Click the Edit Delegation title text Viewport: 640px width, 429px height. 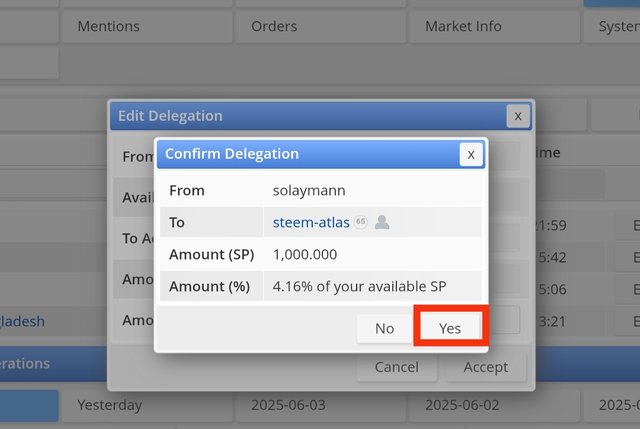[170, 116]
